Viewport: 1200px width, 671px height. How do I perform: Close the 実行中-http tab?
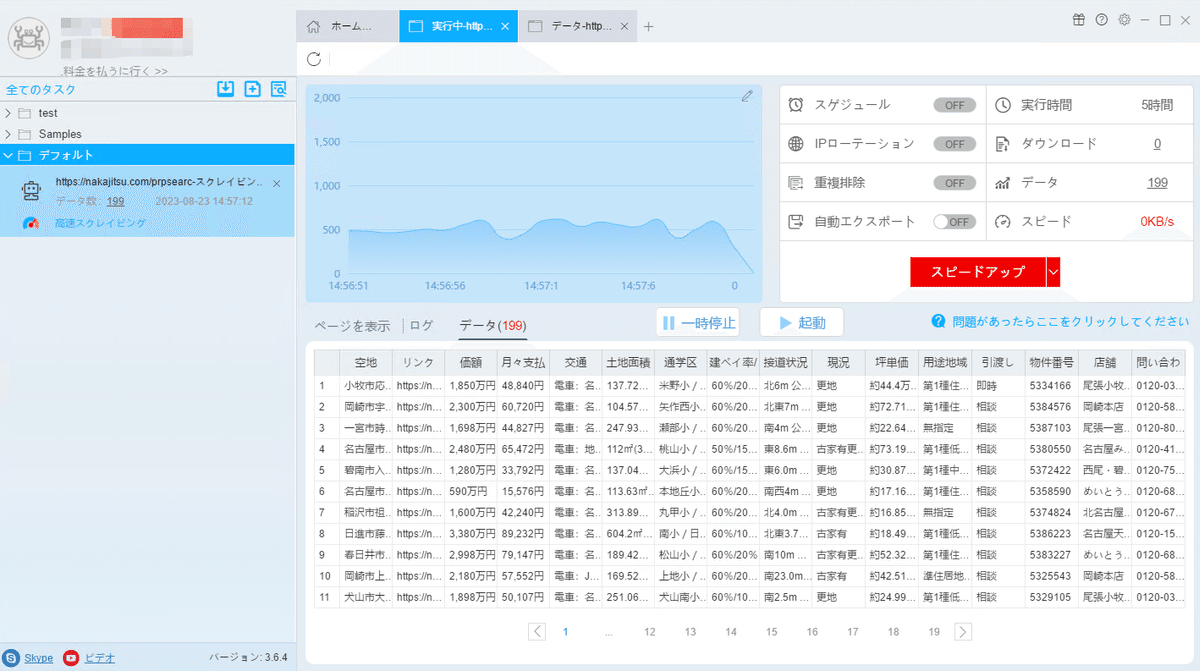(x=505, y=27)
